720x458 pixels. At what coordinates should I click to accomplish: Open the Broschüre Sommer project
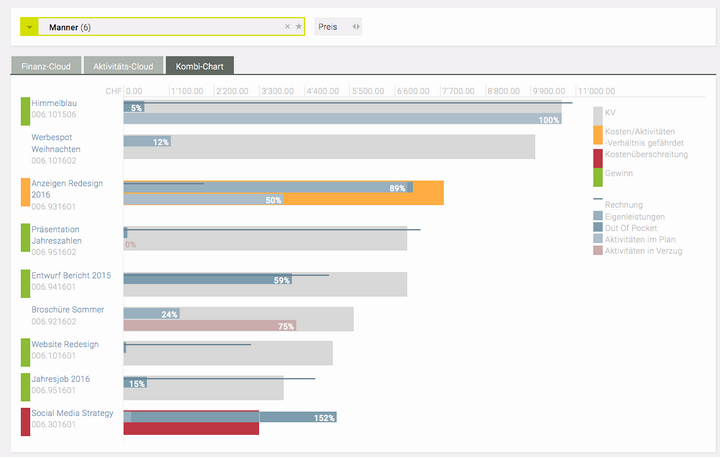pyautogui.click(x=68, y=309)
